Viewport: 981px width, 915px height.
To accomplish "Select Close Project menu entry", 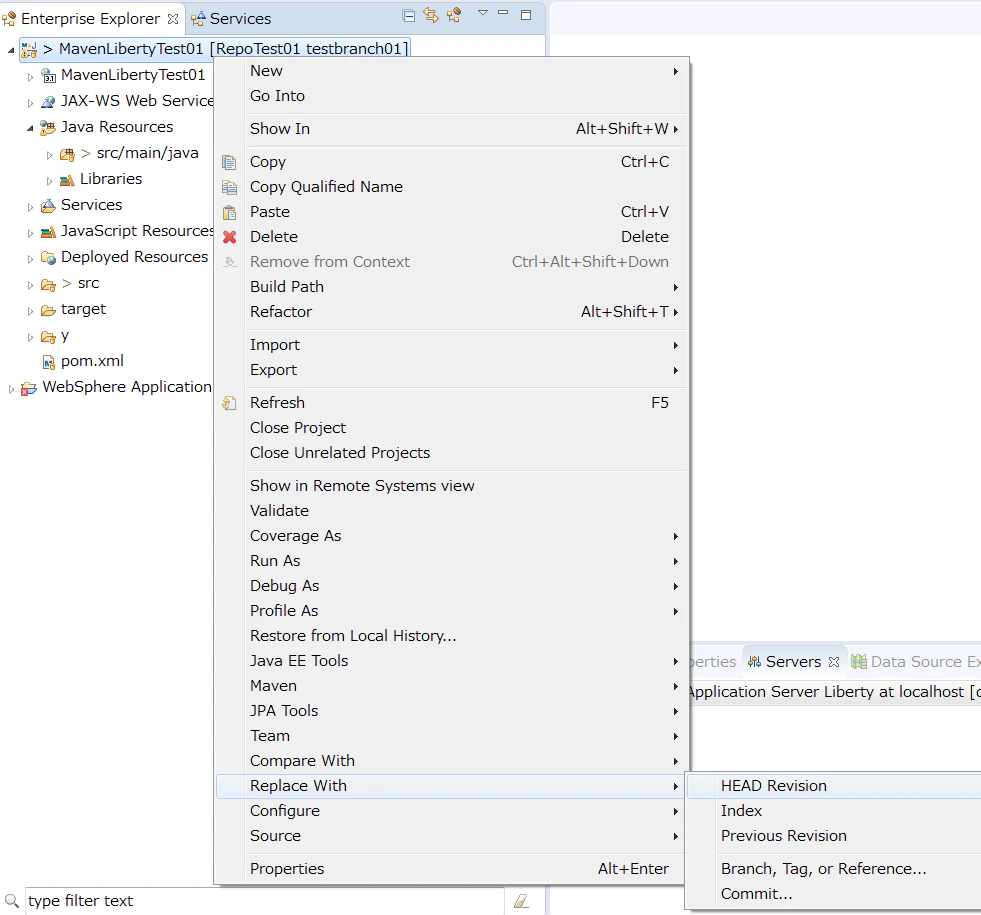I will pyautogui.click(x=451, y=428).
